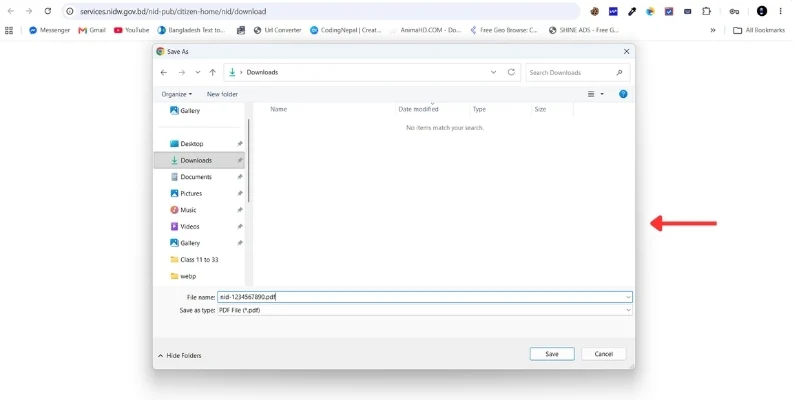Open view options dropdown arrow
Image resolution: width=800 pixels, height=400 pixels.
(602, 94)
